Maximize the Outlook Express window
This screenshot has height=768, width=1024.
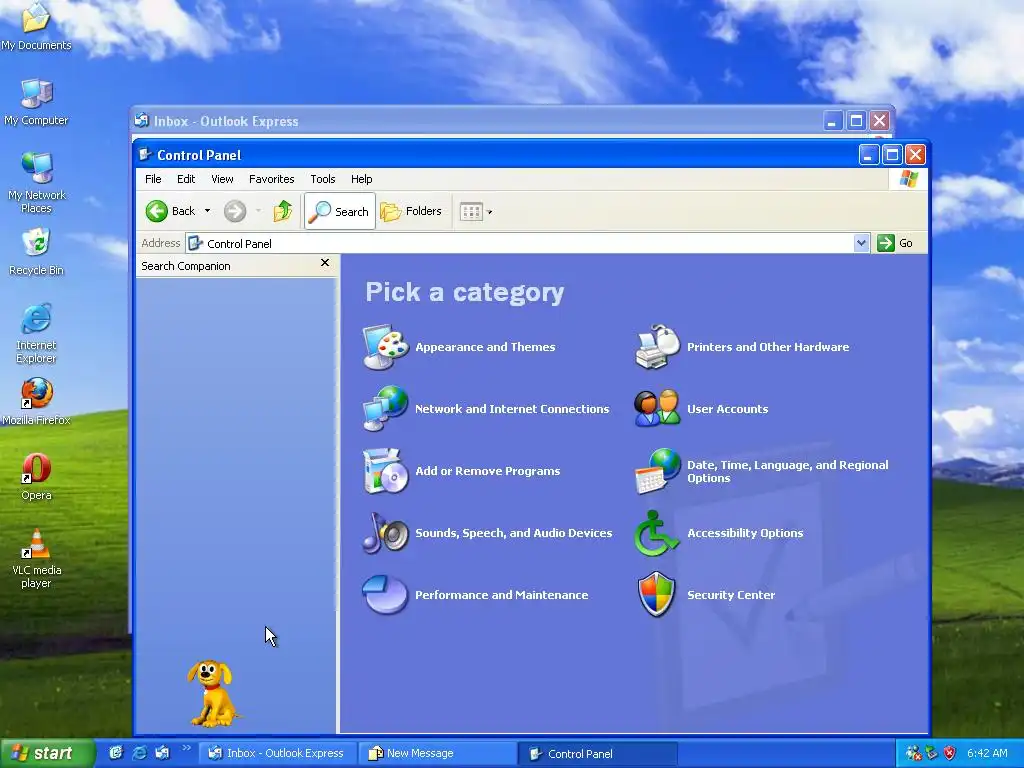[856, 121]
